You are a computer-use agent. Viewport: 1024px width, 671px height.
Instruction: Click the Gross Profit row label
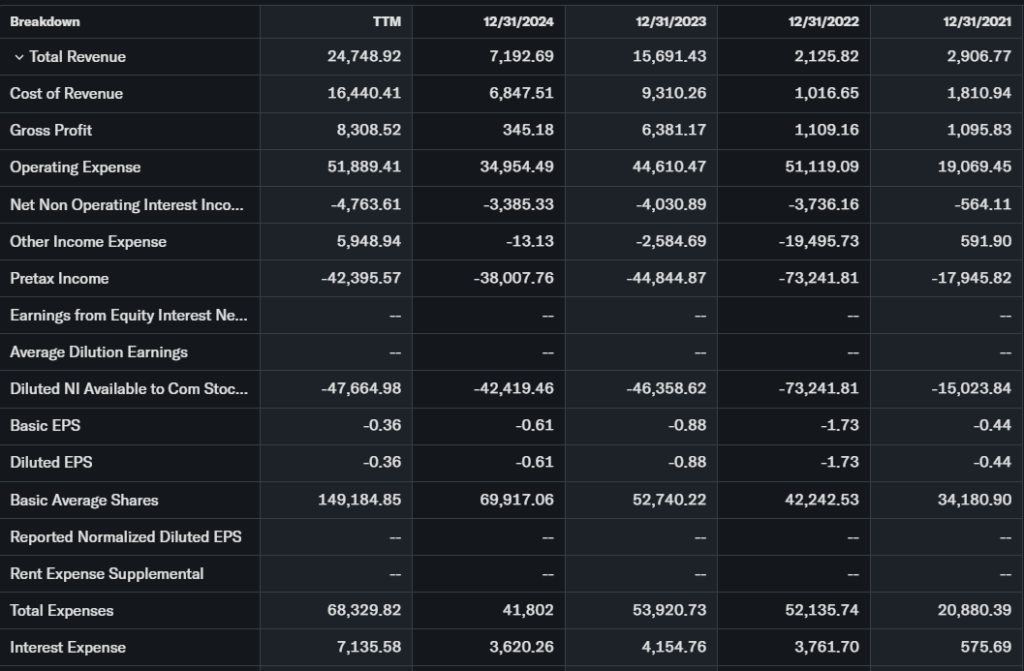tap(51, 130)
